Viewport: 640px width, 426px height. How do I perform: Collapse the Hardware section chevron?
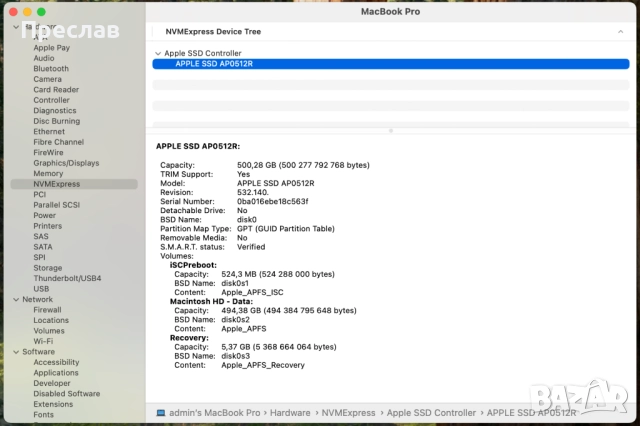[16, 27]
